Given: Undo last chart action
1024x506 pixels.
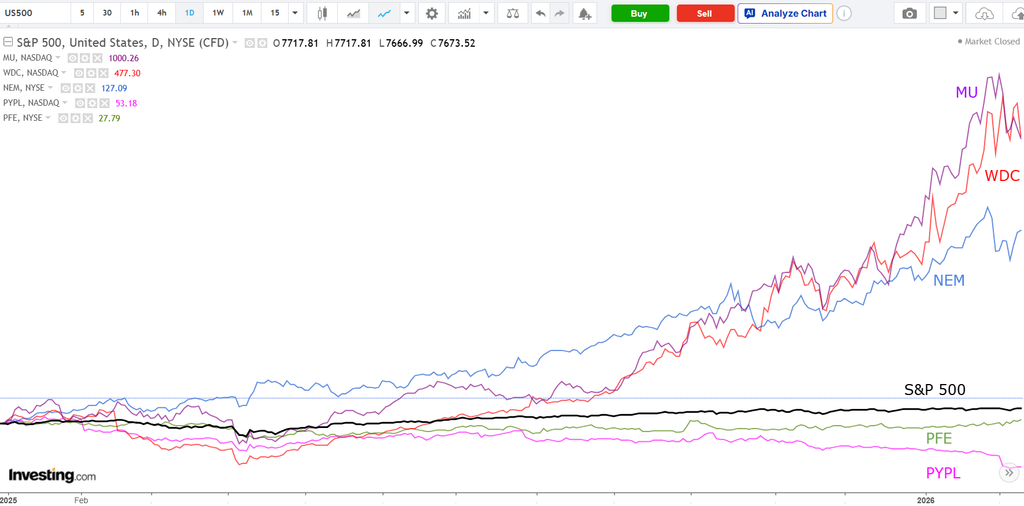Looking at the screenshot, I should tap(539, 13).
